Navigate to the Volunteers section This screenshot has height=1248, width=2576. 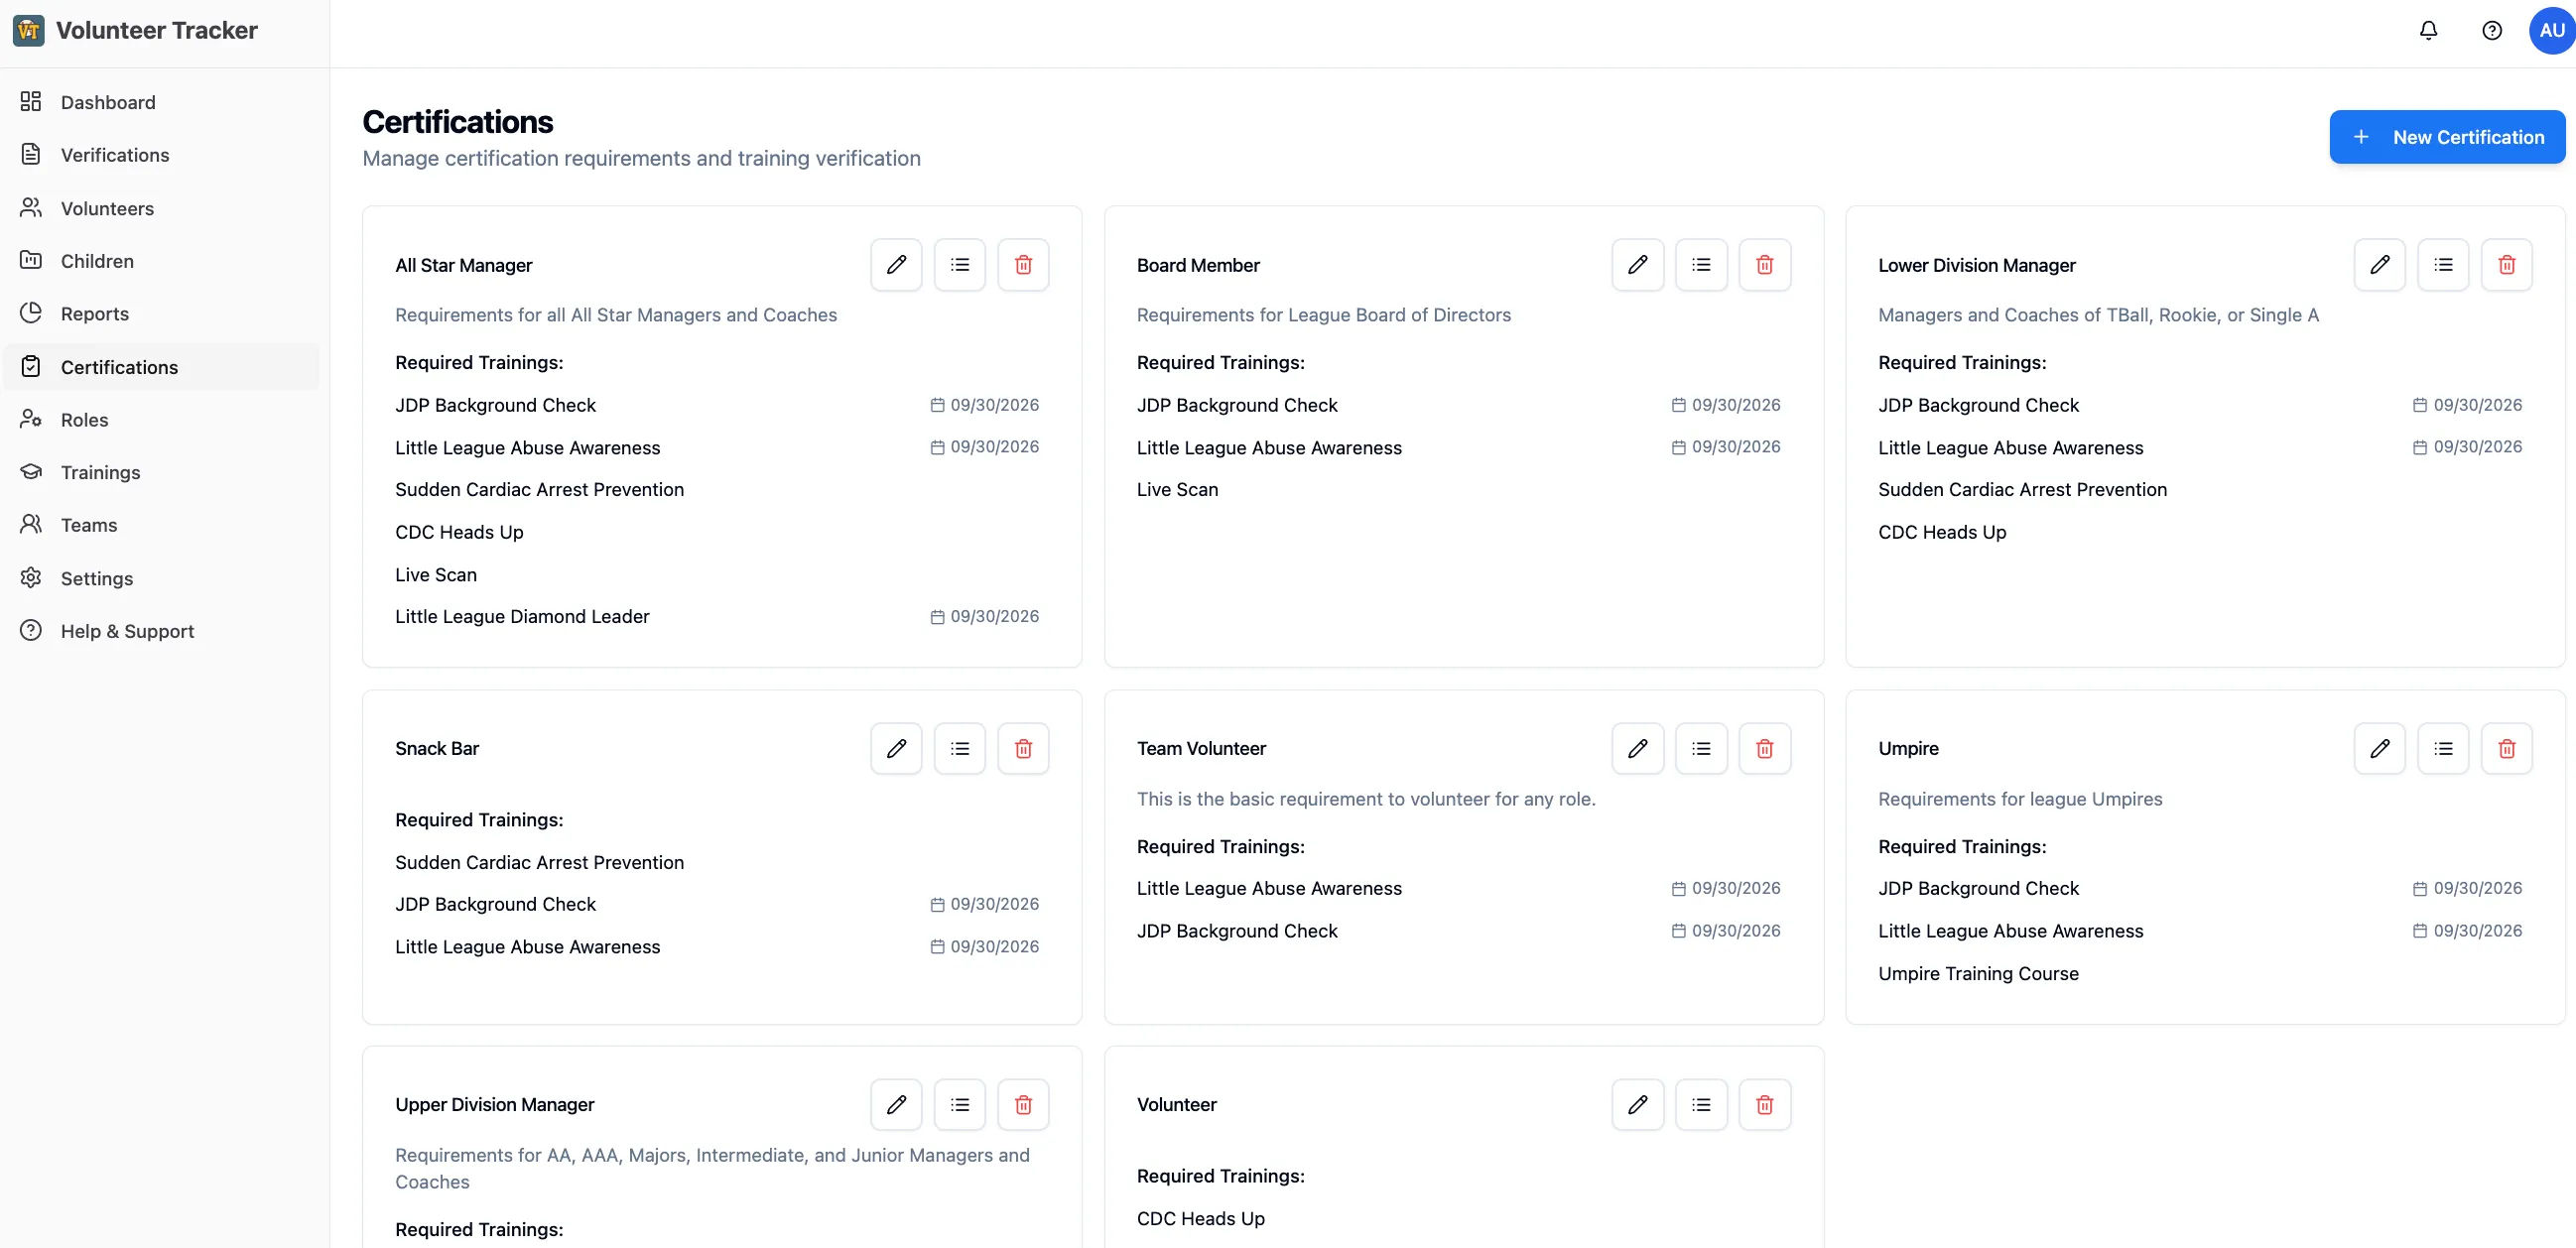click(x=108, y=208)
